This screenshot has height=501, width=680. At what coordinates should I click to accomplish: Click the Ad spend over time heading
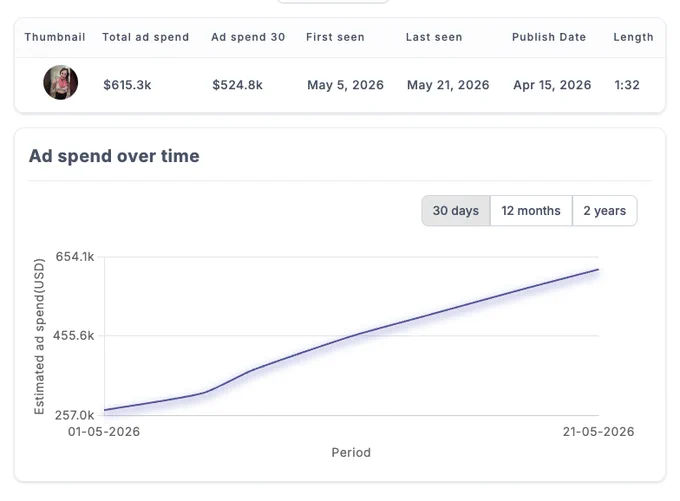(114, 156)
